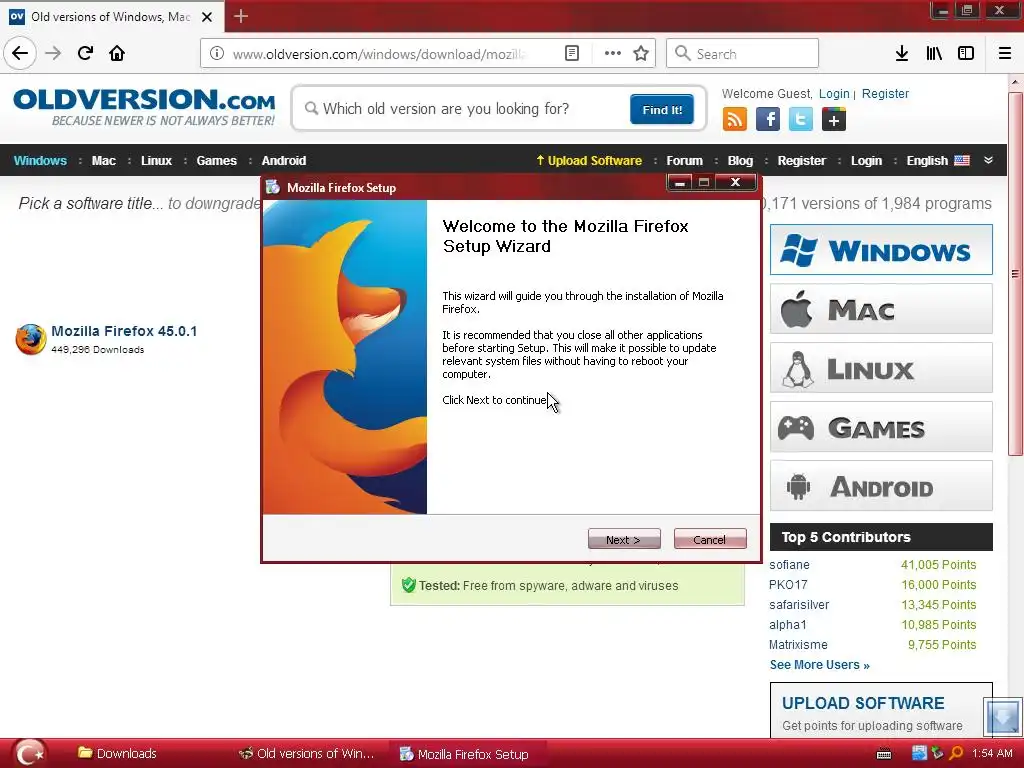This screenshot has width=1024, height=768.
Task: Open page actions three-dot menu
Action: 613,54
